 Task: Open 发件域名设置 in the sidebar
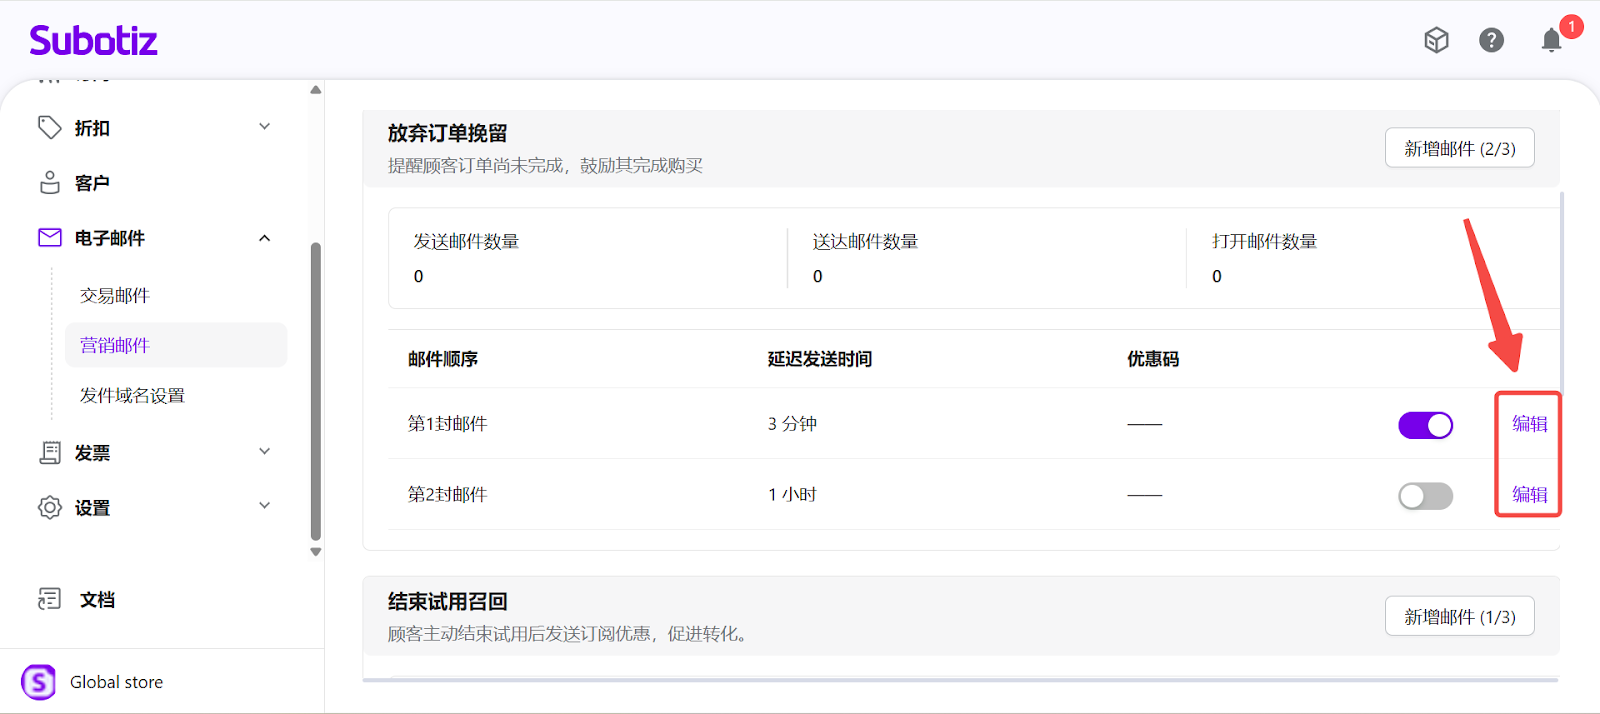132,395
